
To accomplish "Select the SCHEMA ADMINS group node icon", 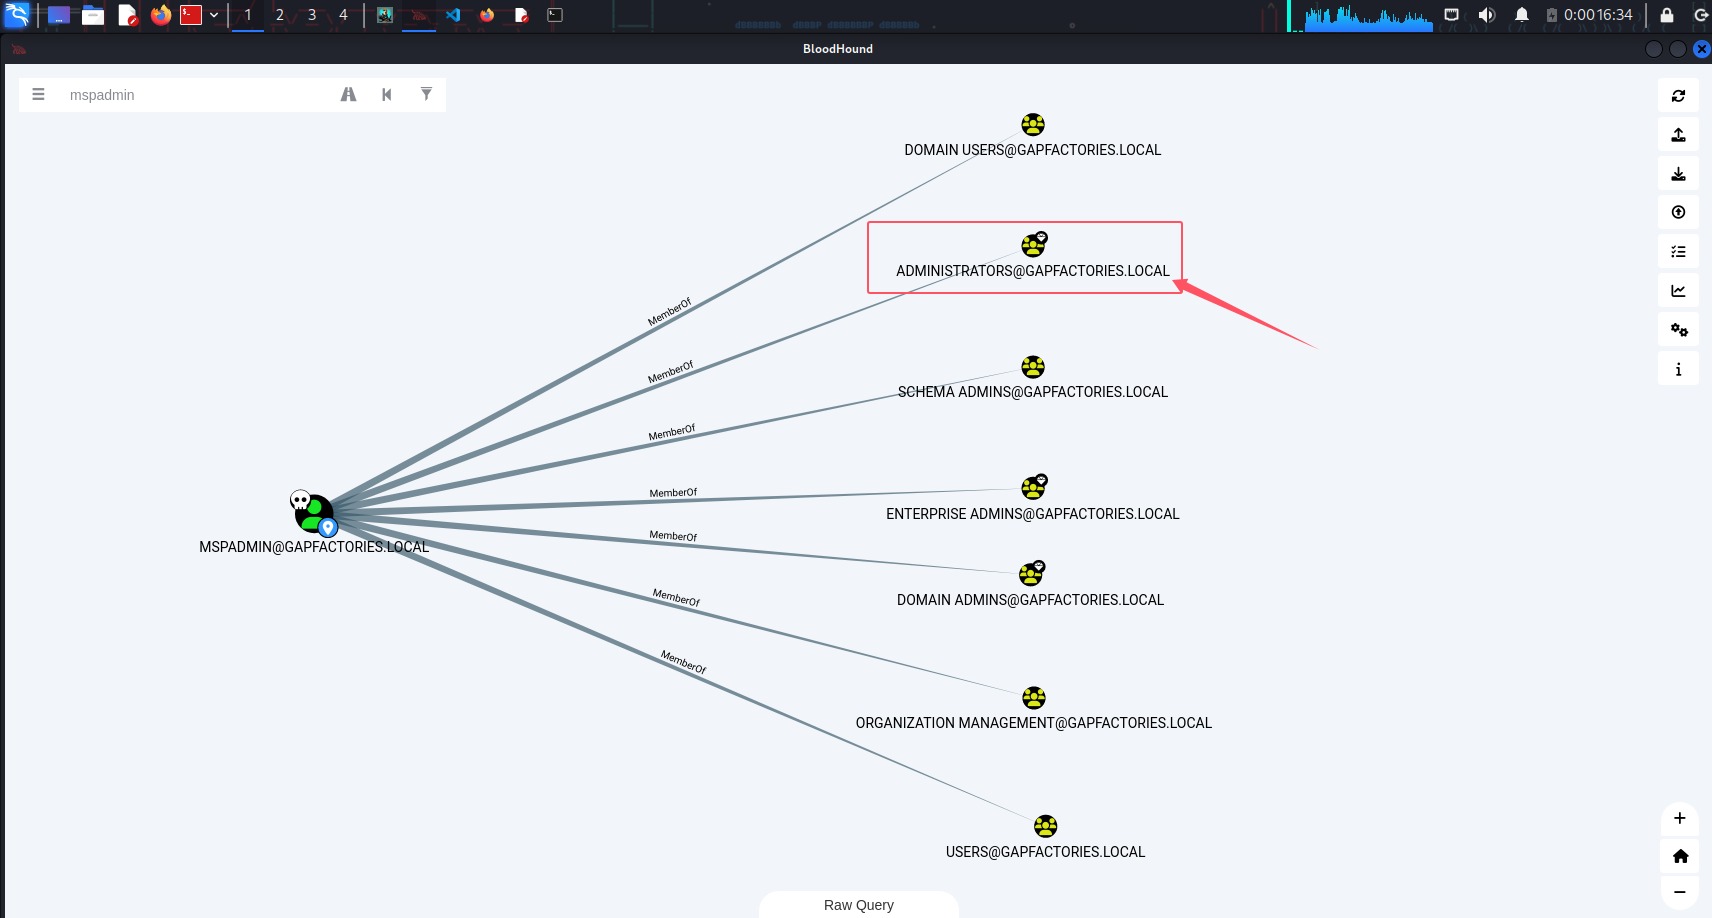I will point(1033,367).
